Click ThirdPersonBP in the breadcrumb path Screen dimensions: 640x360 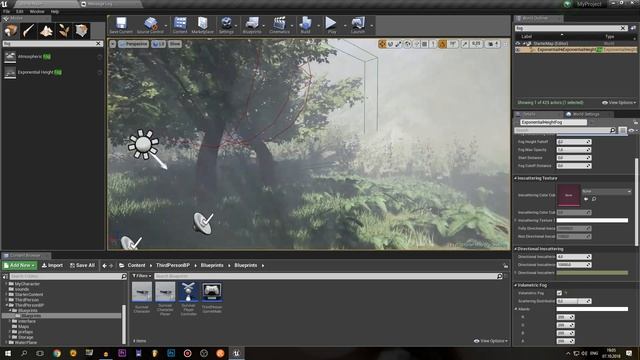[173, 266]
